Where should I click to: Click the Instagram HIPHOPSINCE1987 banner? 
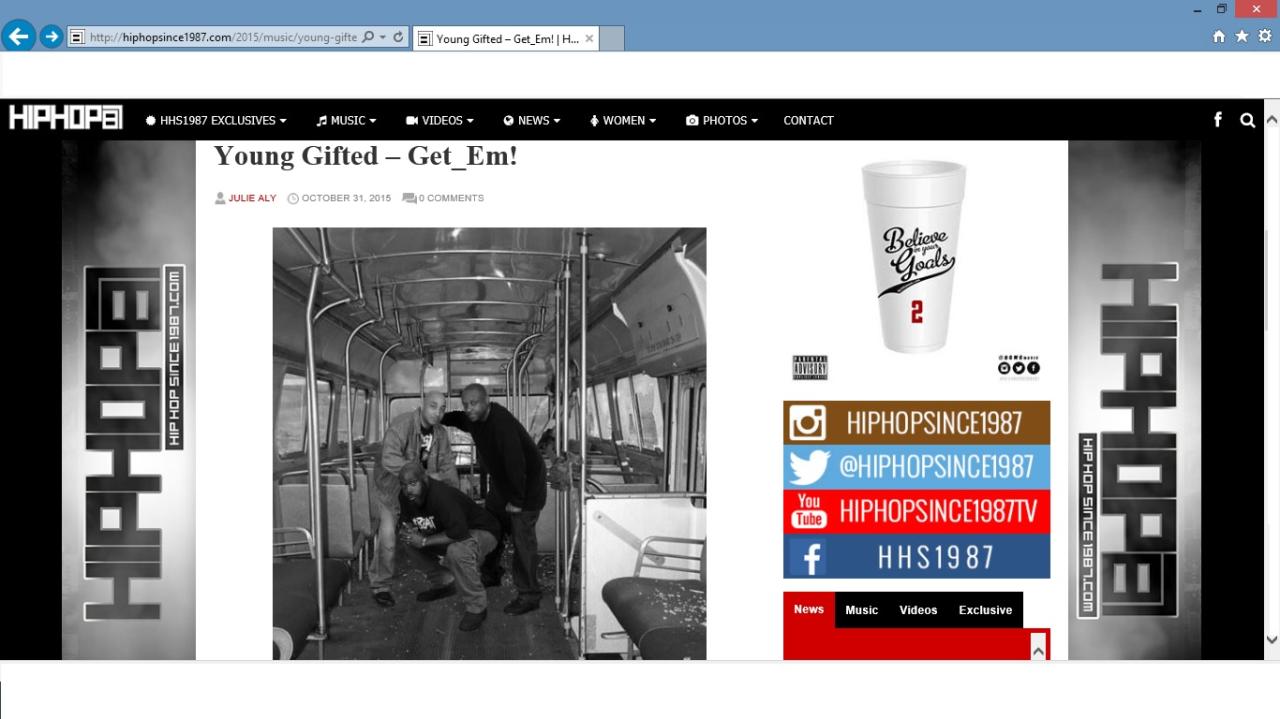click(x=916, y=423)
